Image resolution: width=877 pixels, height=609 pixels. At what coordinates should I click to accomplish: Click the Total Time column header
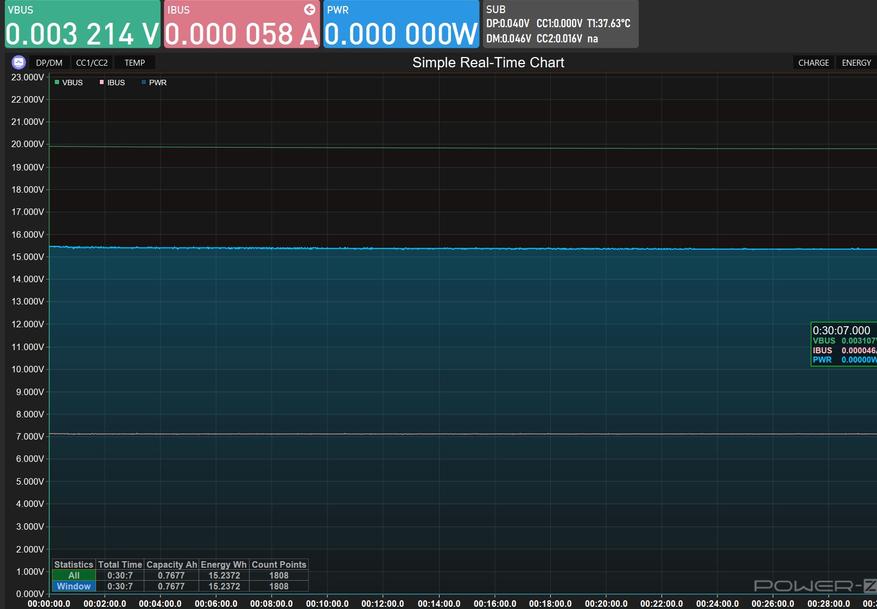click(120, 565)
